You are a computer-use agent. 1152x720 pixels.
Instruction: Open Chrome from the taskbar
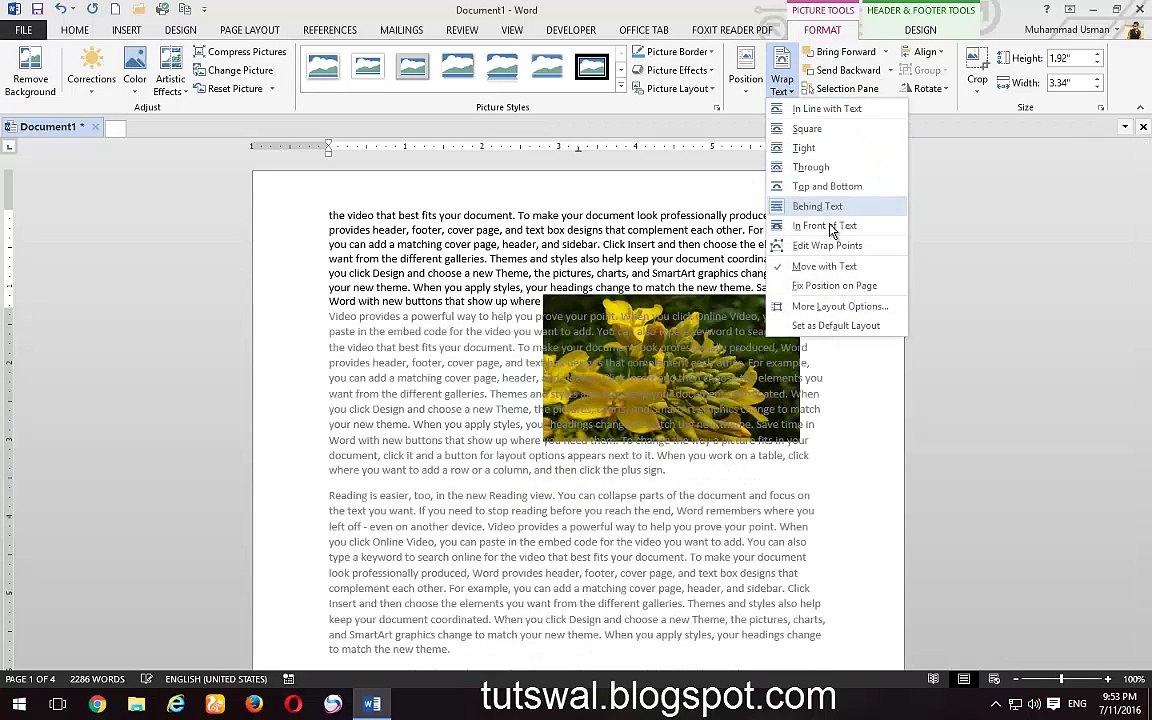(97, 704)
